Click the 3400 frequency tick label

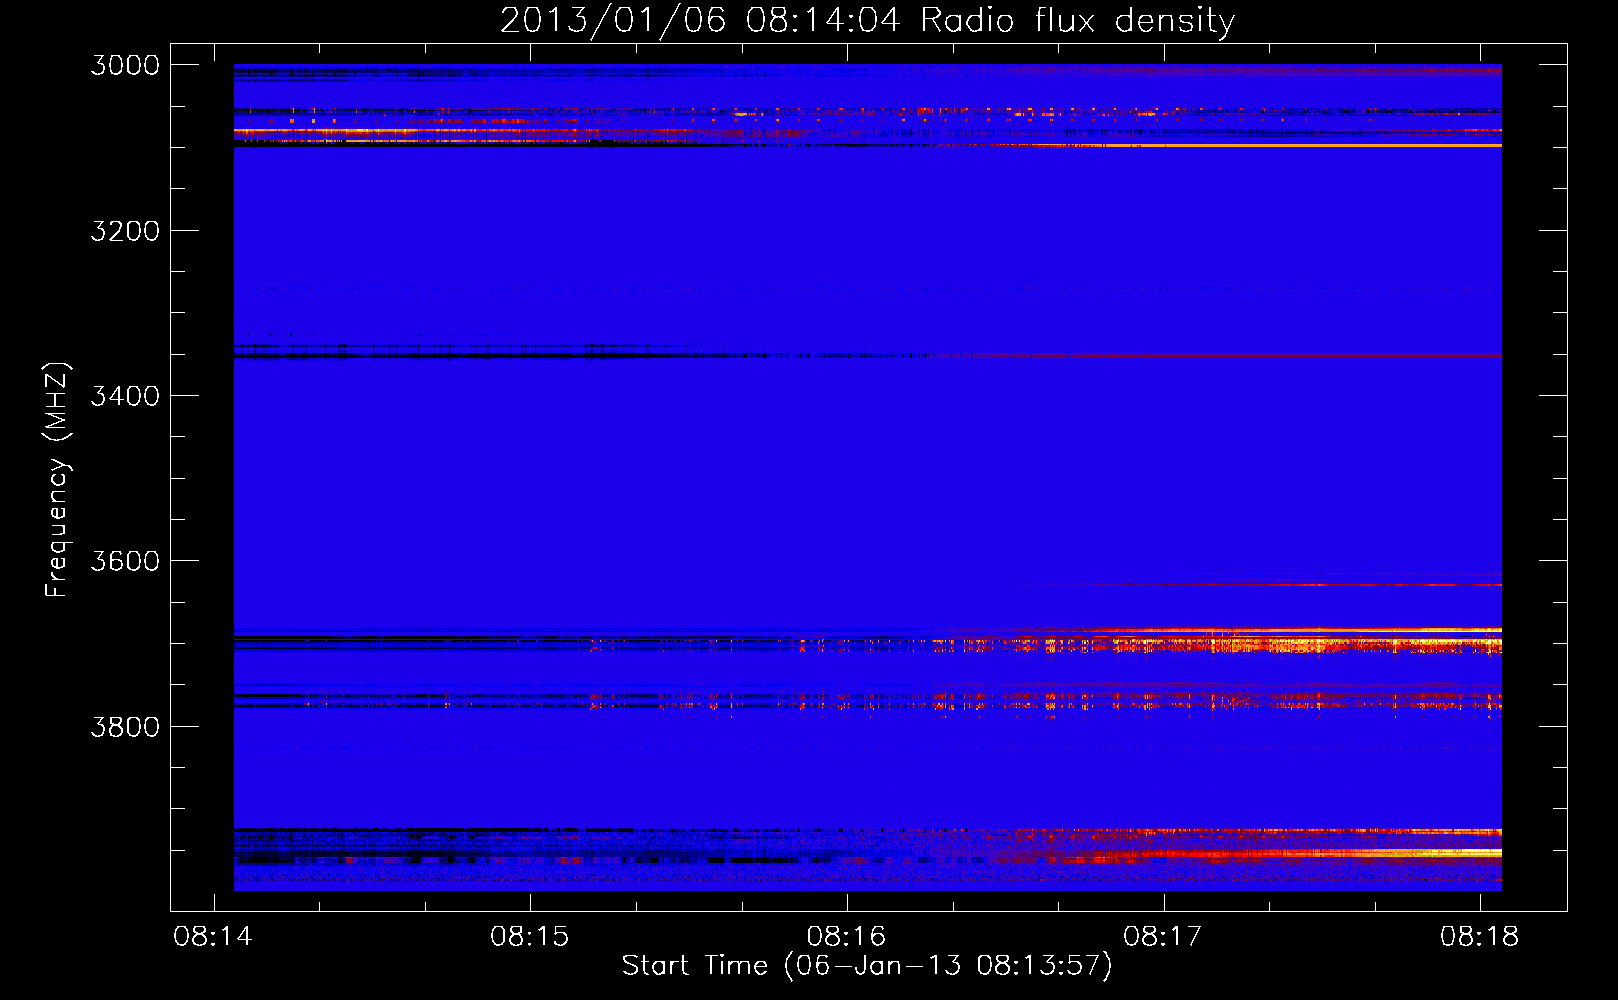125,396
